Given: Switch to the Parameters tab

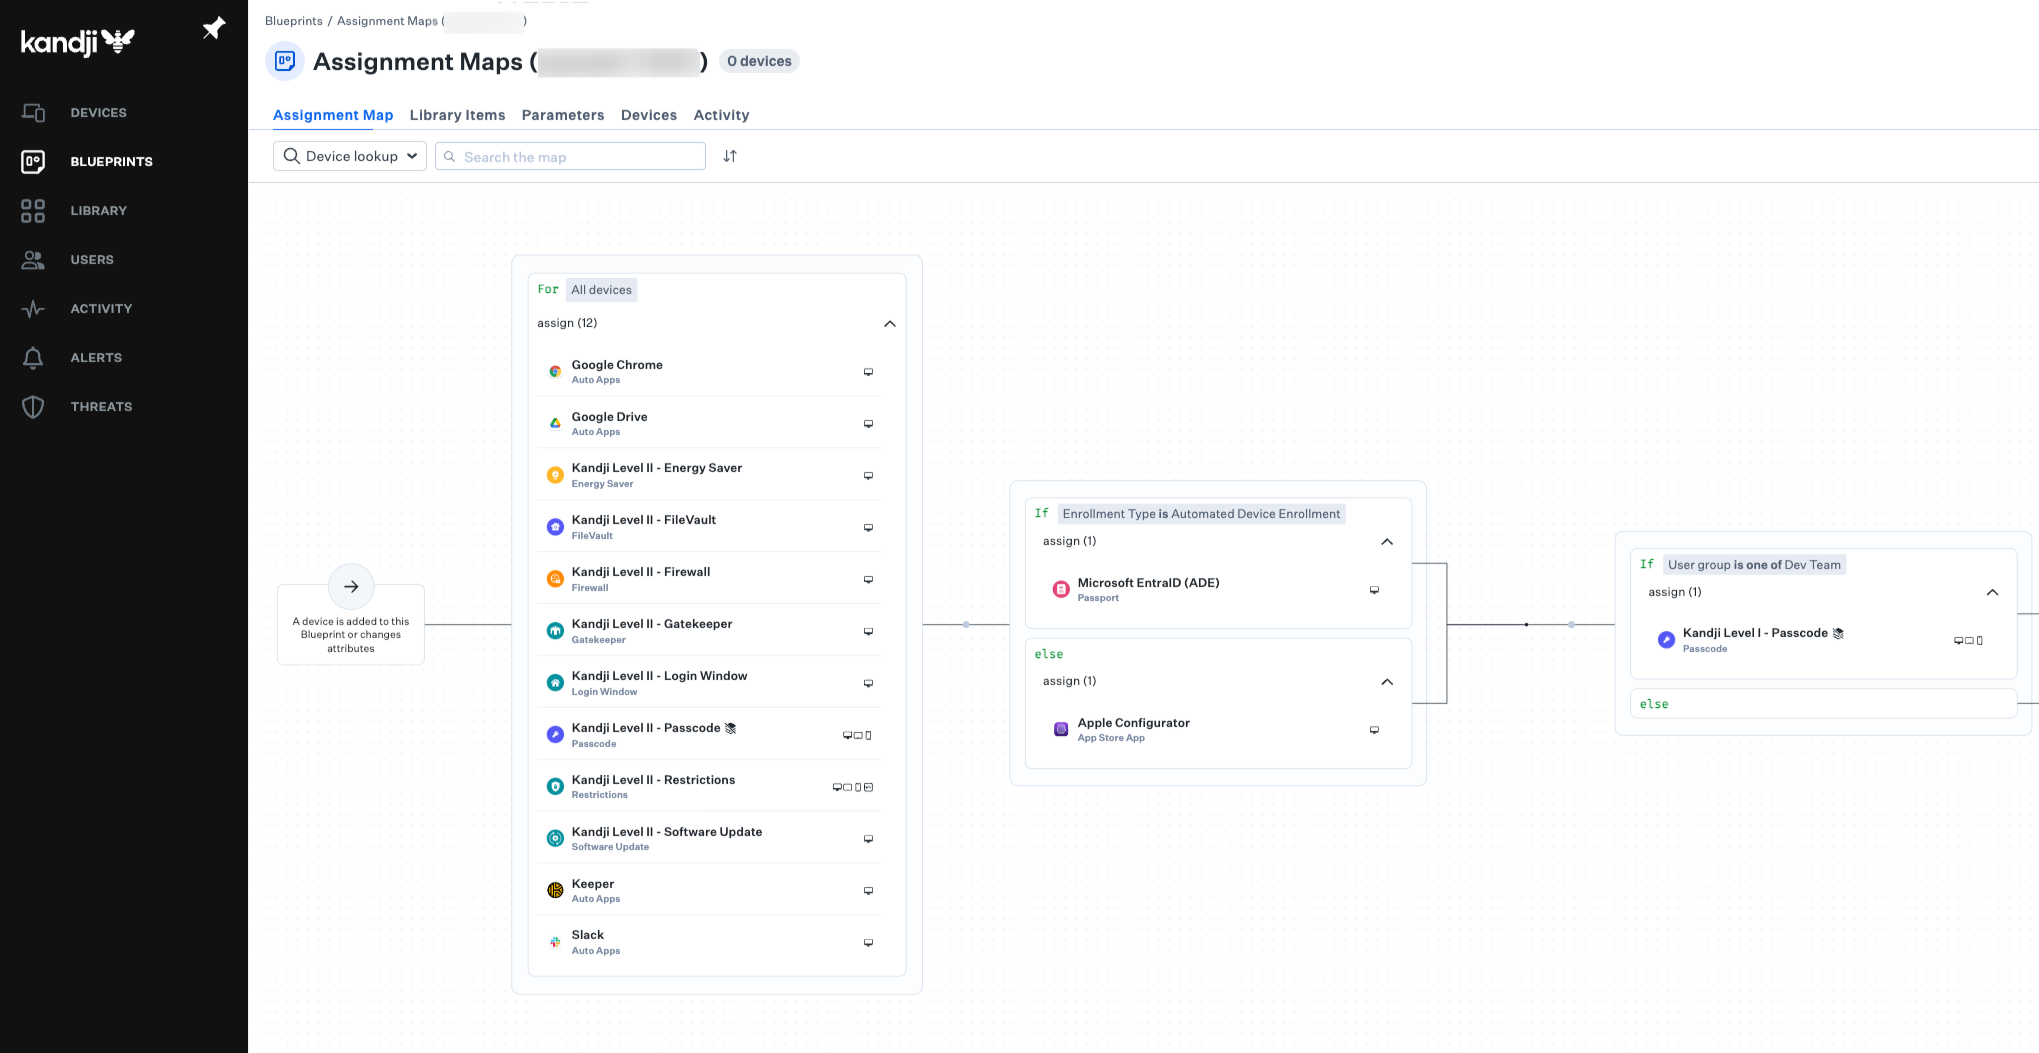Looking at the screenshot, I should 562,115.
